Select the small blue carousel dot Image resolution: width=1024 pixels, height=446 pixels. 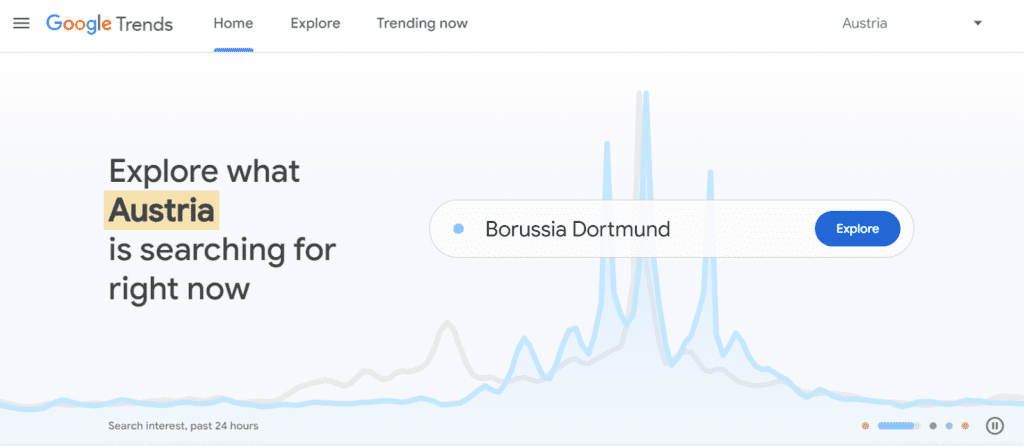tap(949, 426)
